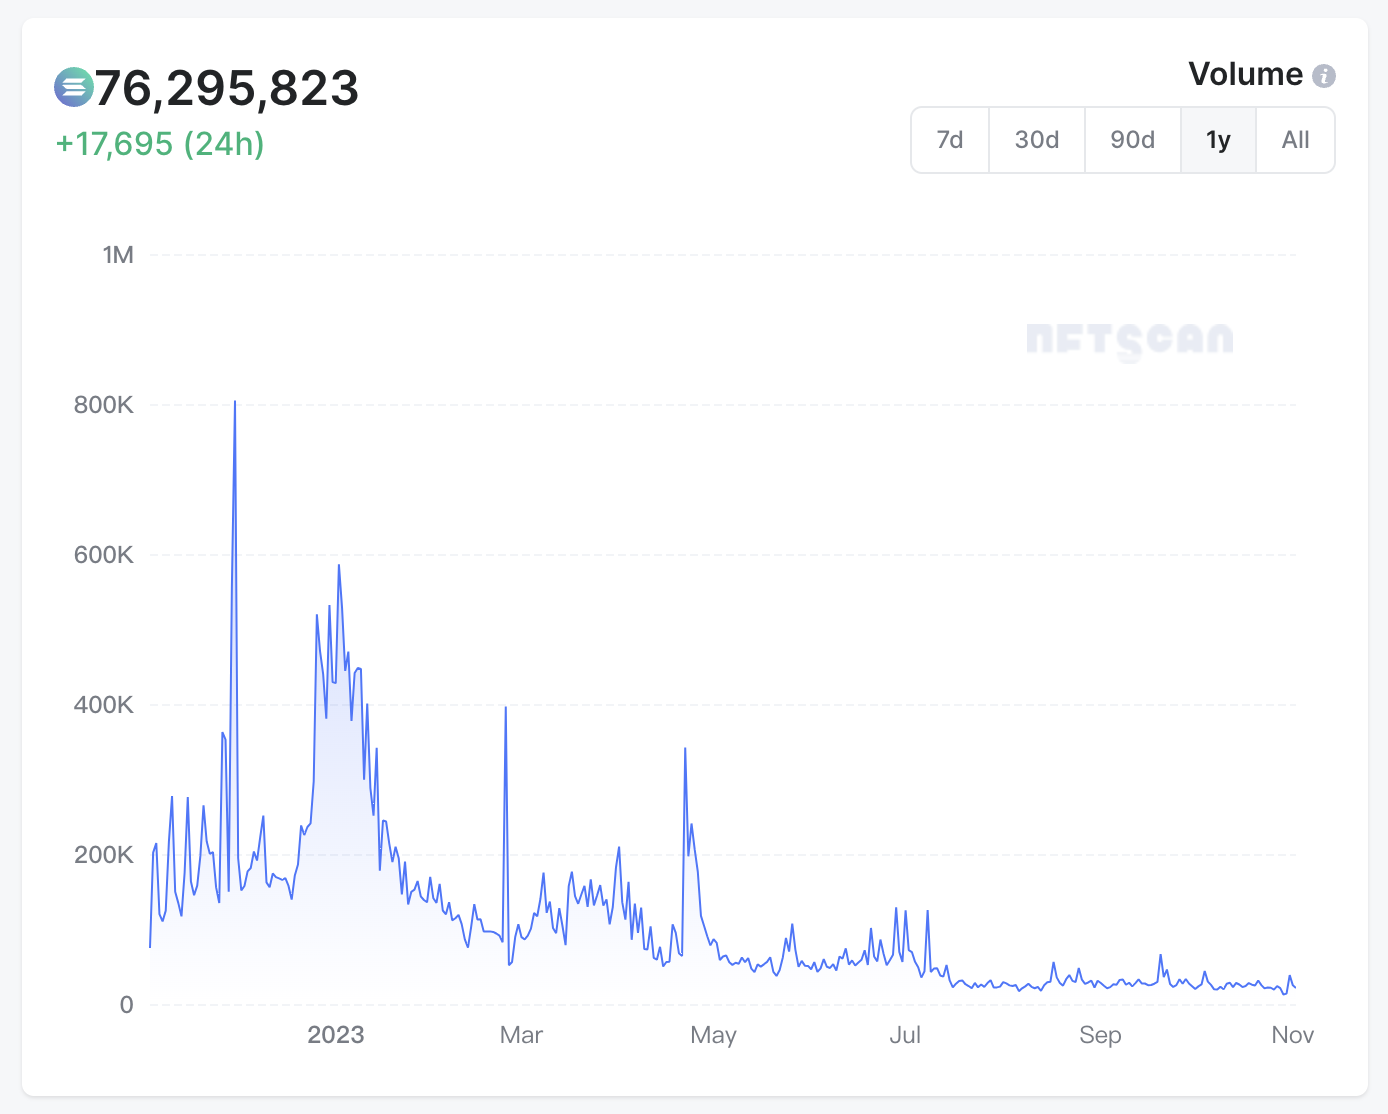Image resolution: width=1388 pixels, height=1114 pixels.
Task: Select the 30d range tab
Action: pos(1037,140)
